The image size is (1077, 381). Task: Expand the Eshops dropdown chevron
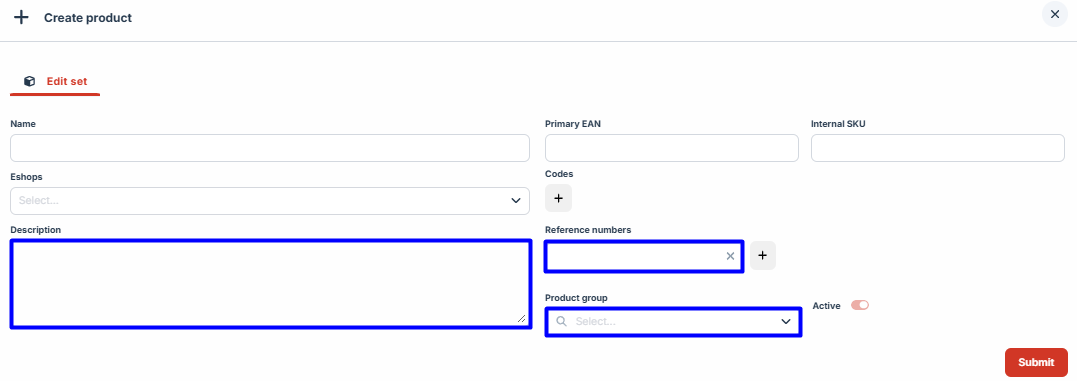coord(516,200)
